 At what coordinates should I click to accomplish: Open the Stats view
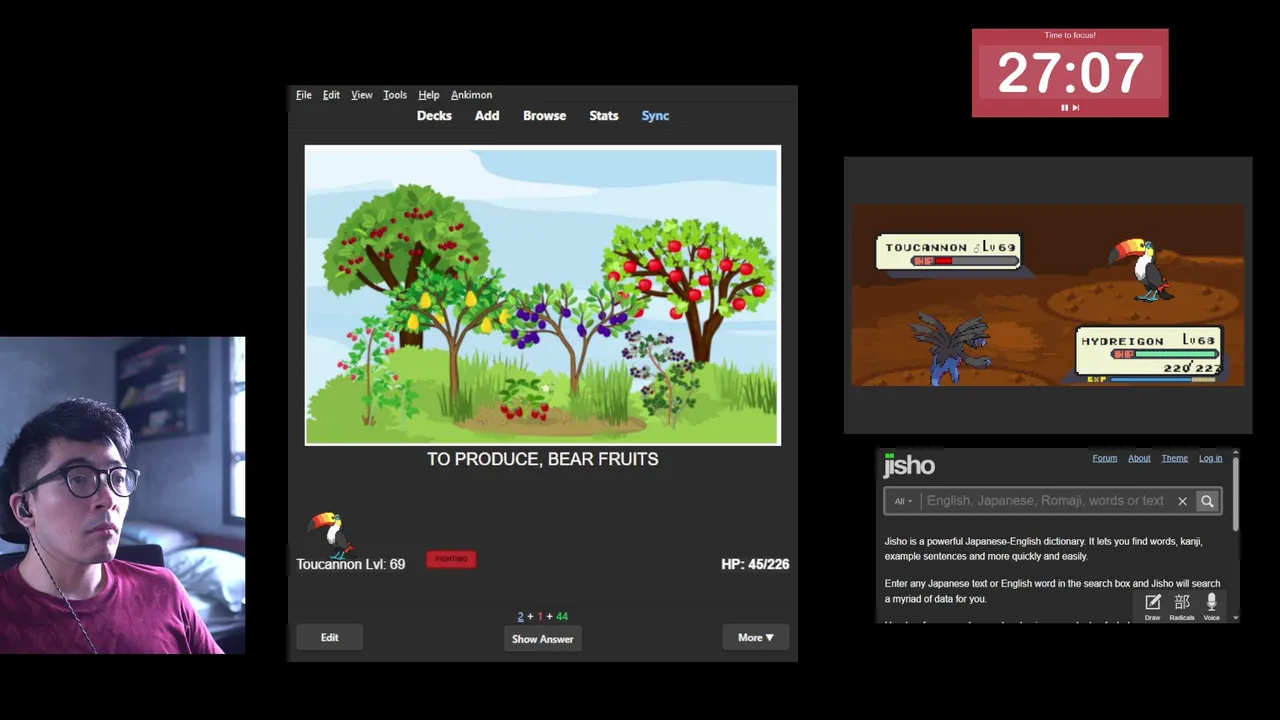coord(604,116)
